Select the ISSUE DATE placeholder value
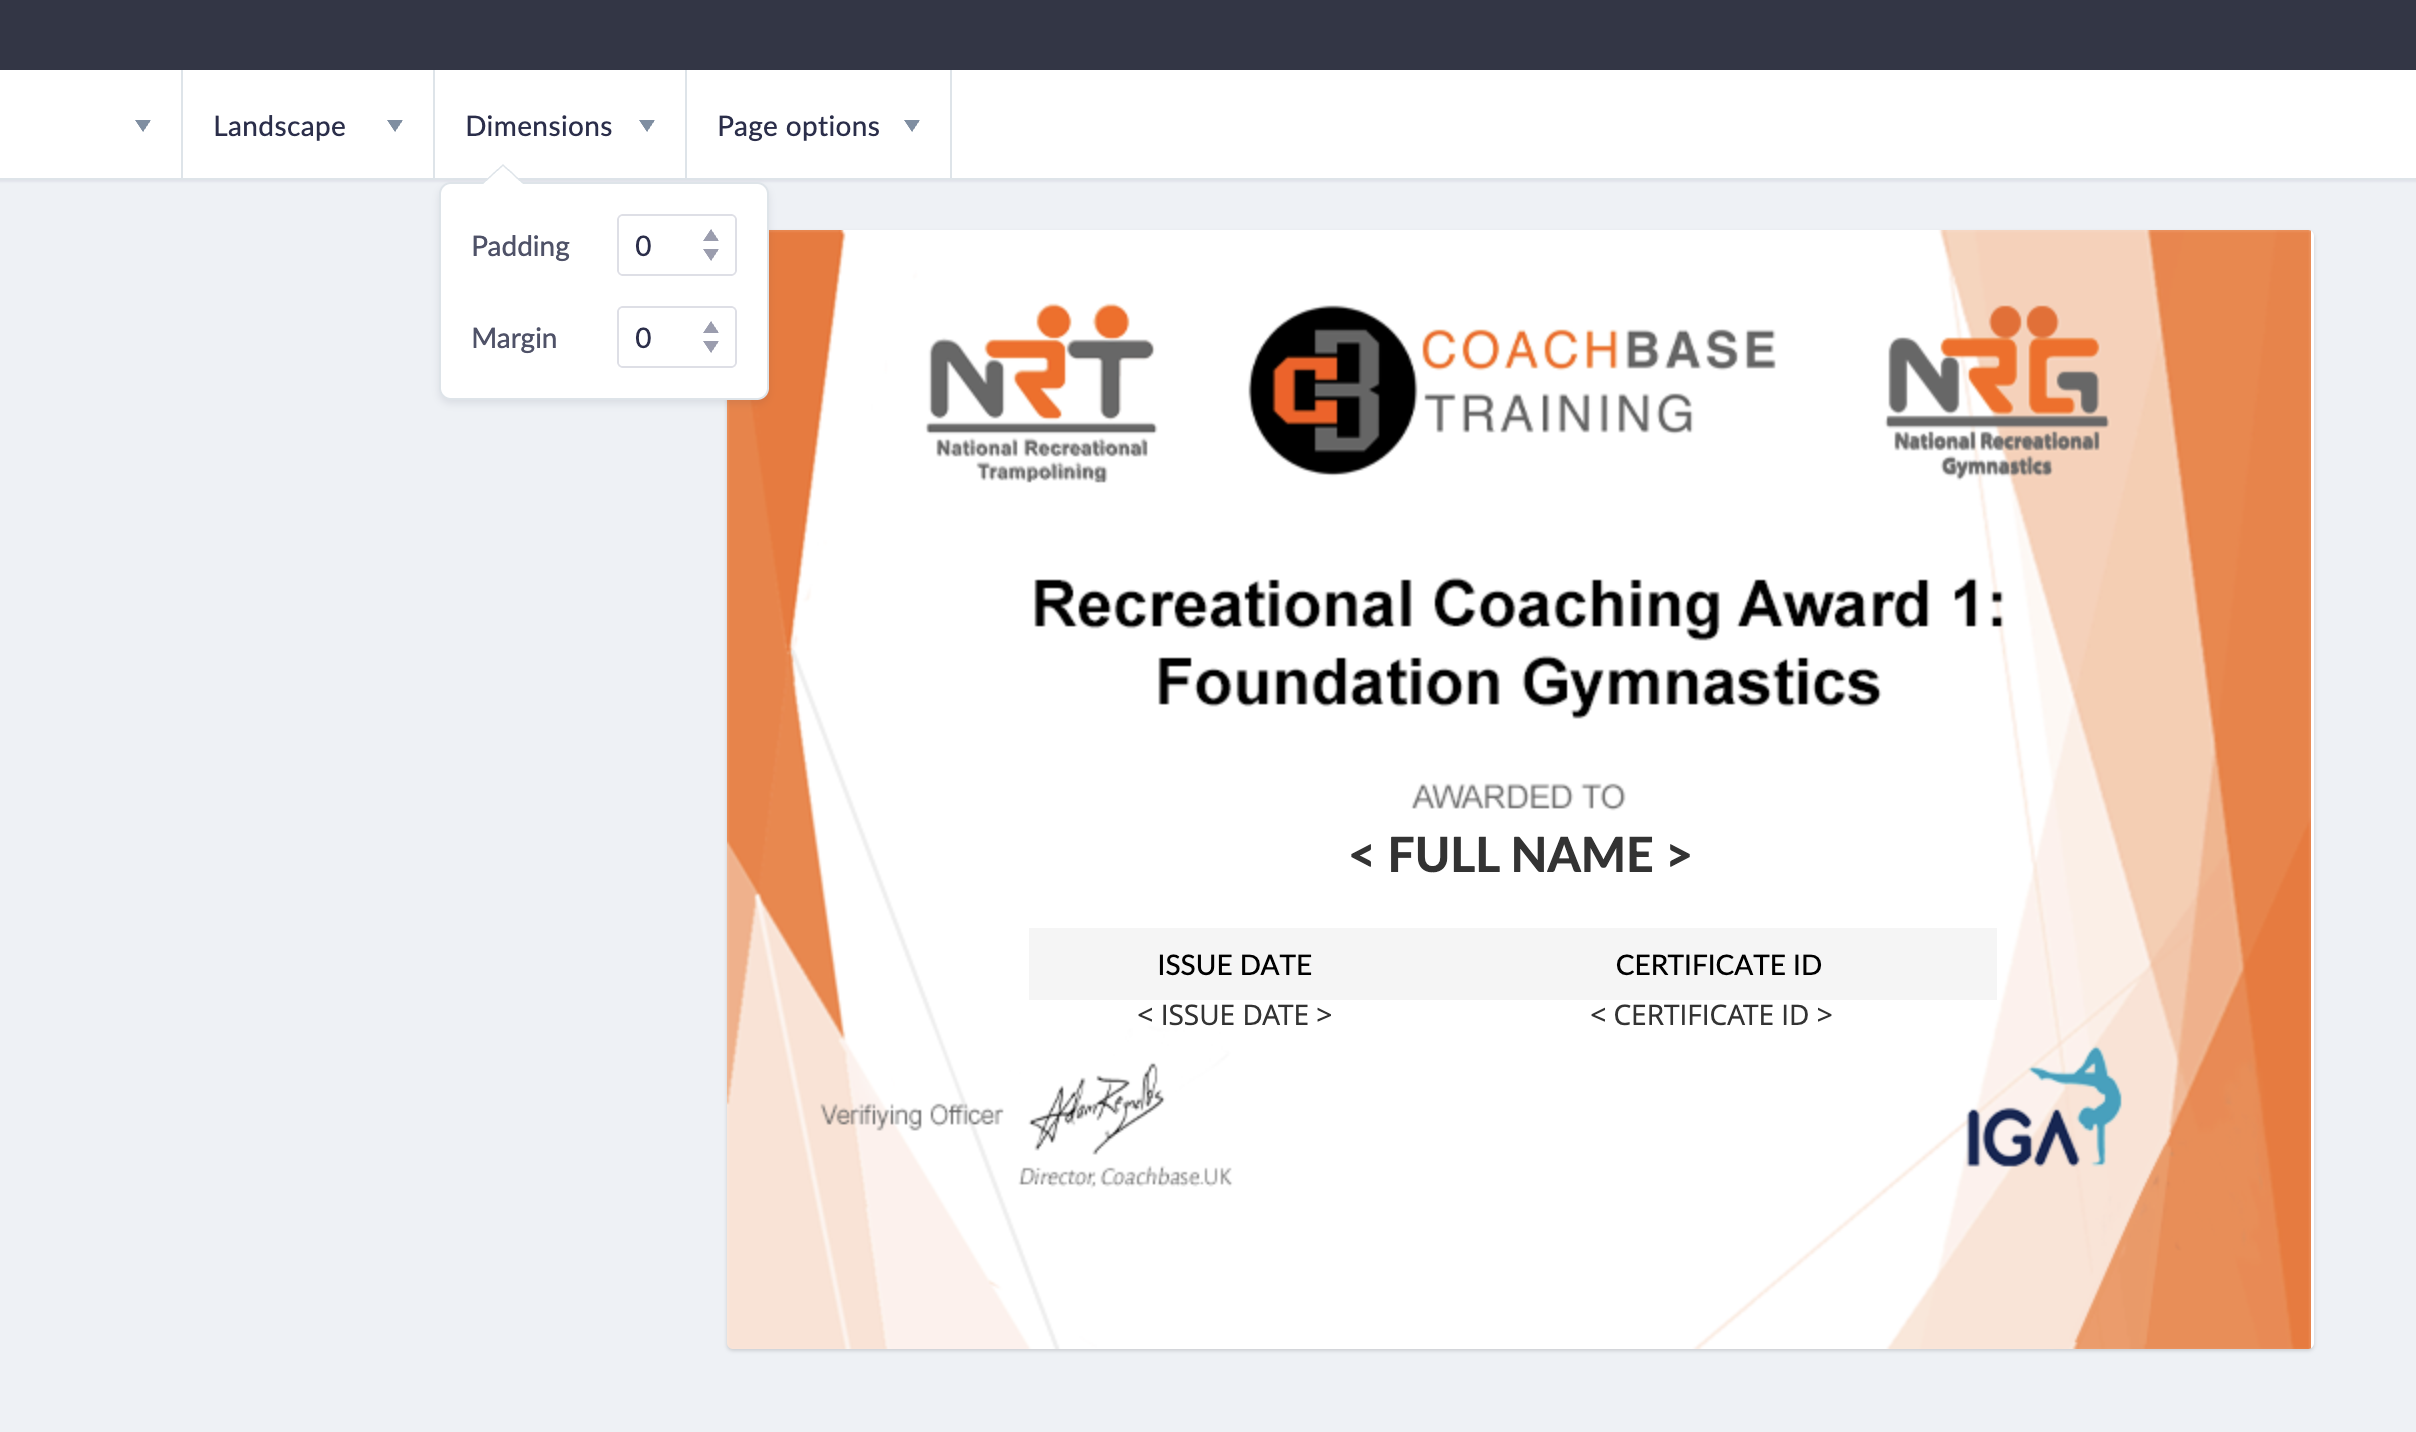This screenshot has height=1432, width=2416. [1234, 1016]
